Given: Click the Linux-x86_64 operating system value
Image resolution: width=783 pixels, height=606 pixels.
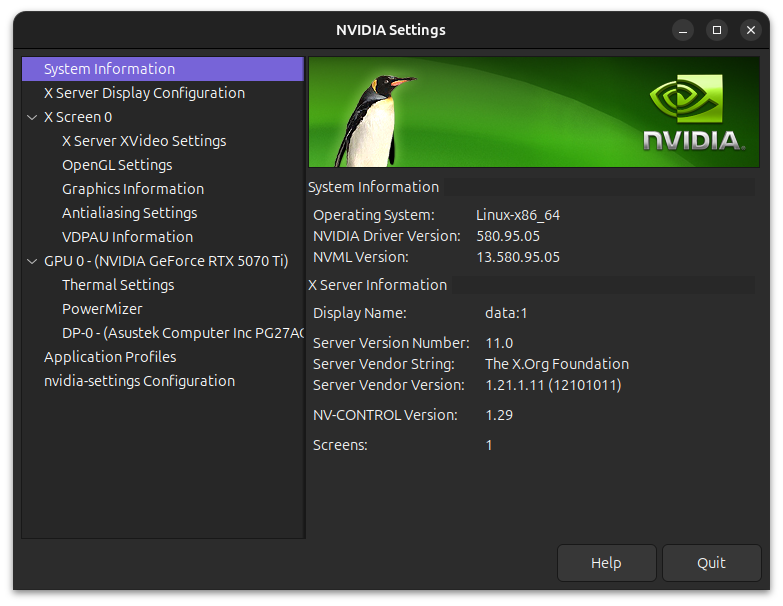Looking at the screenshot, I should point(518,215).
